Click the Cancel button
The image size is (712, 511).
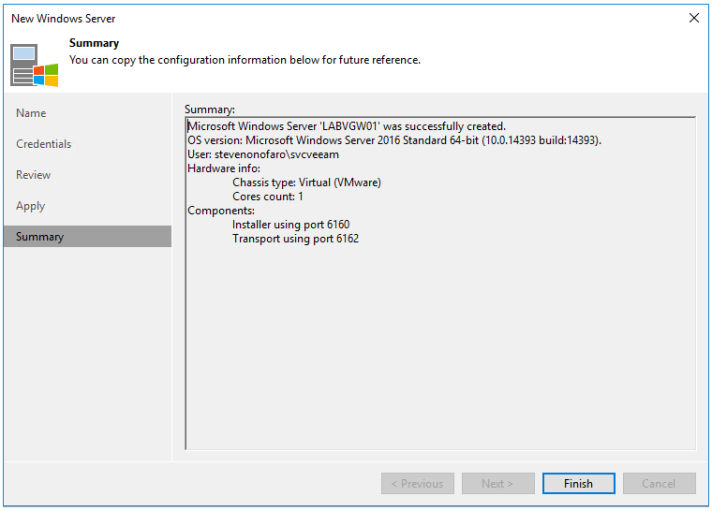coord(658,483)
